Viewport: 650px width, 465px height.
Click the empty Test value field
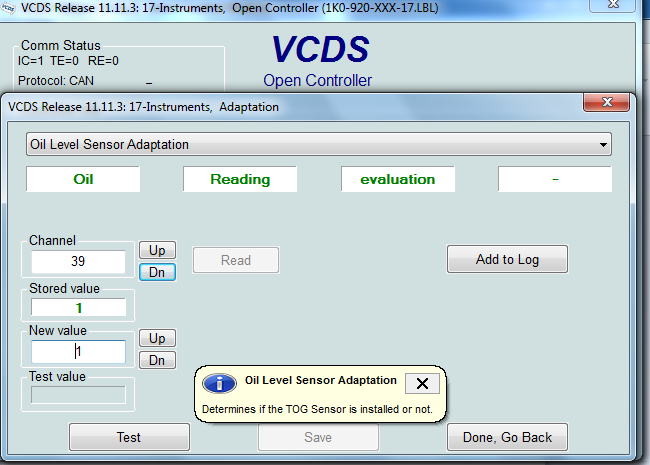pyautogui.click(x=78, y=395)
